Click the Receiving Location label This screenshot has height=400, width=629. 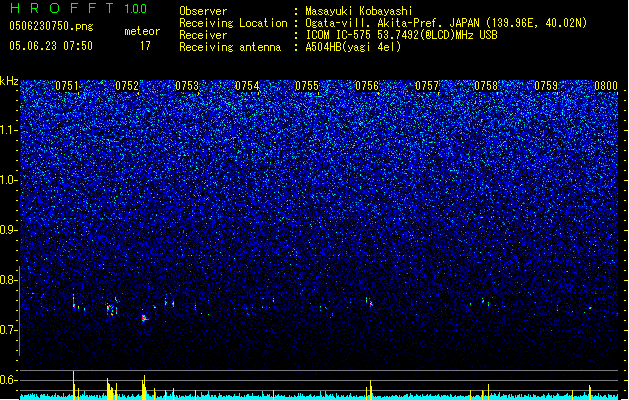(233, 23)
